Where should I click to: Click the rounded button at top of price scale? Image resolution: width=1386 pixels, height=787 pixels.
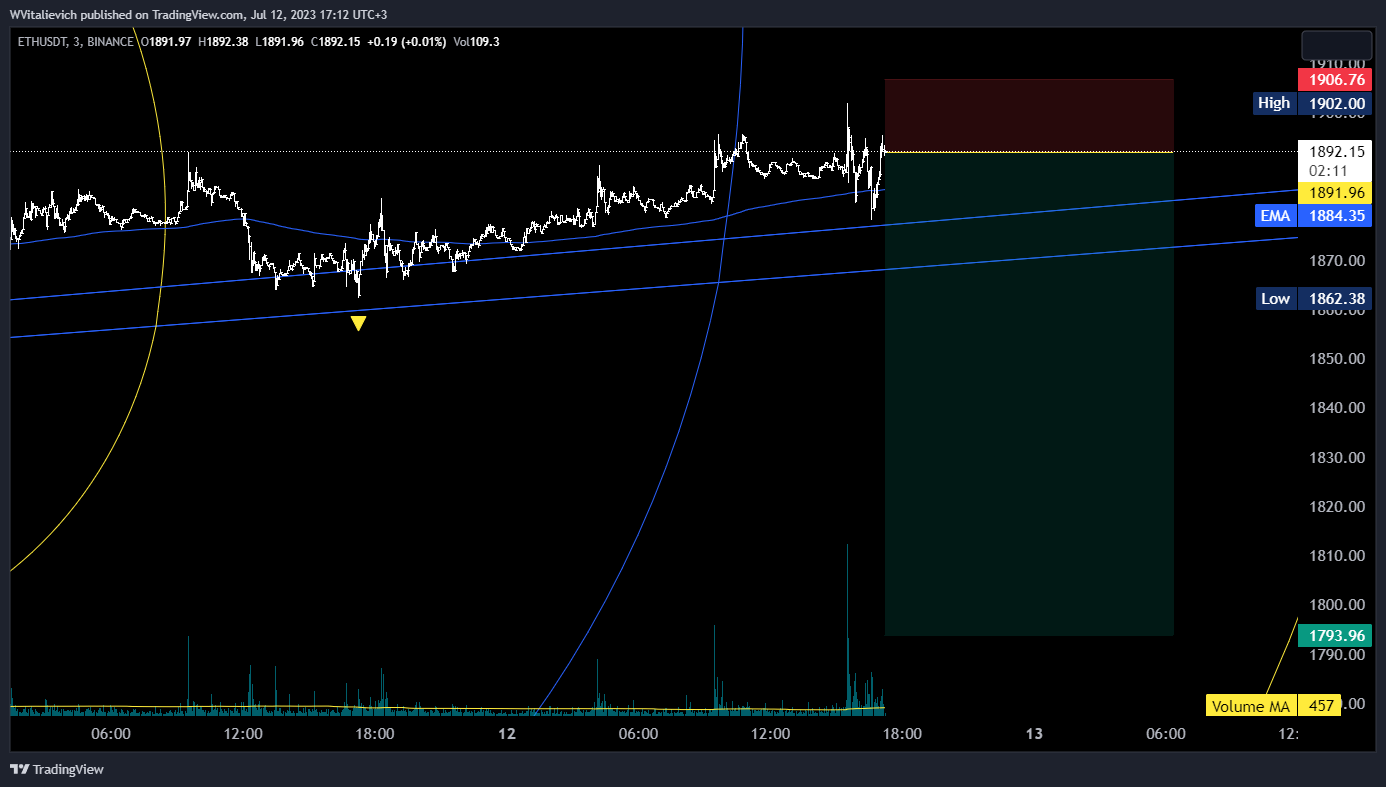pos(1336,46)
